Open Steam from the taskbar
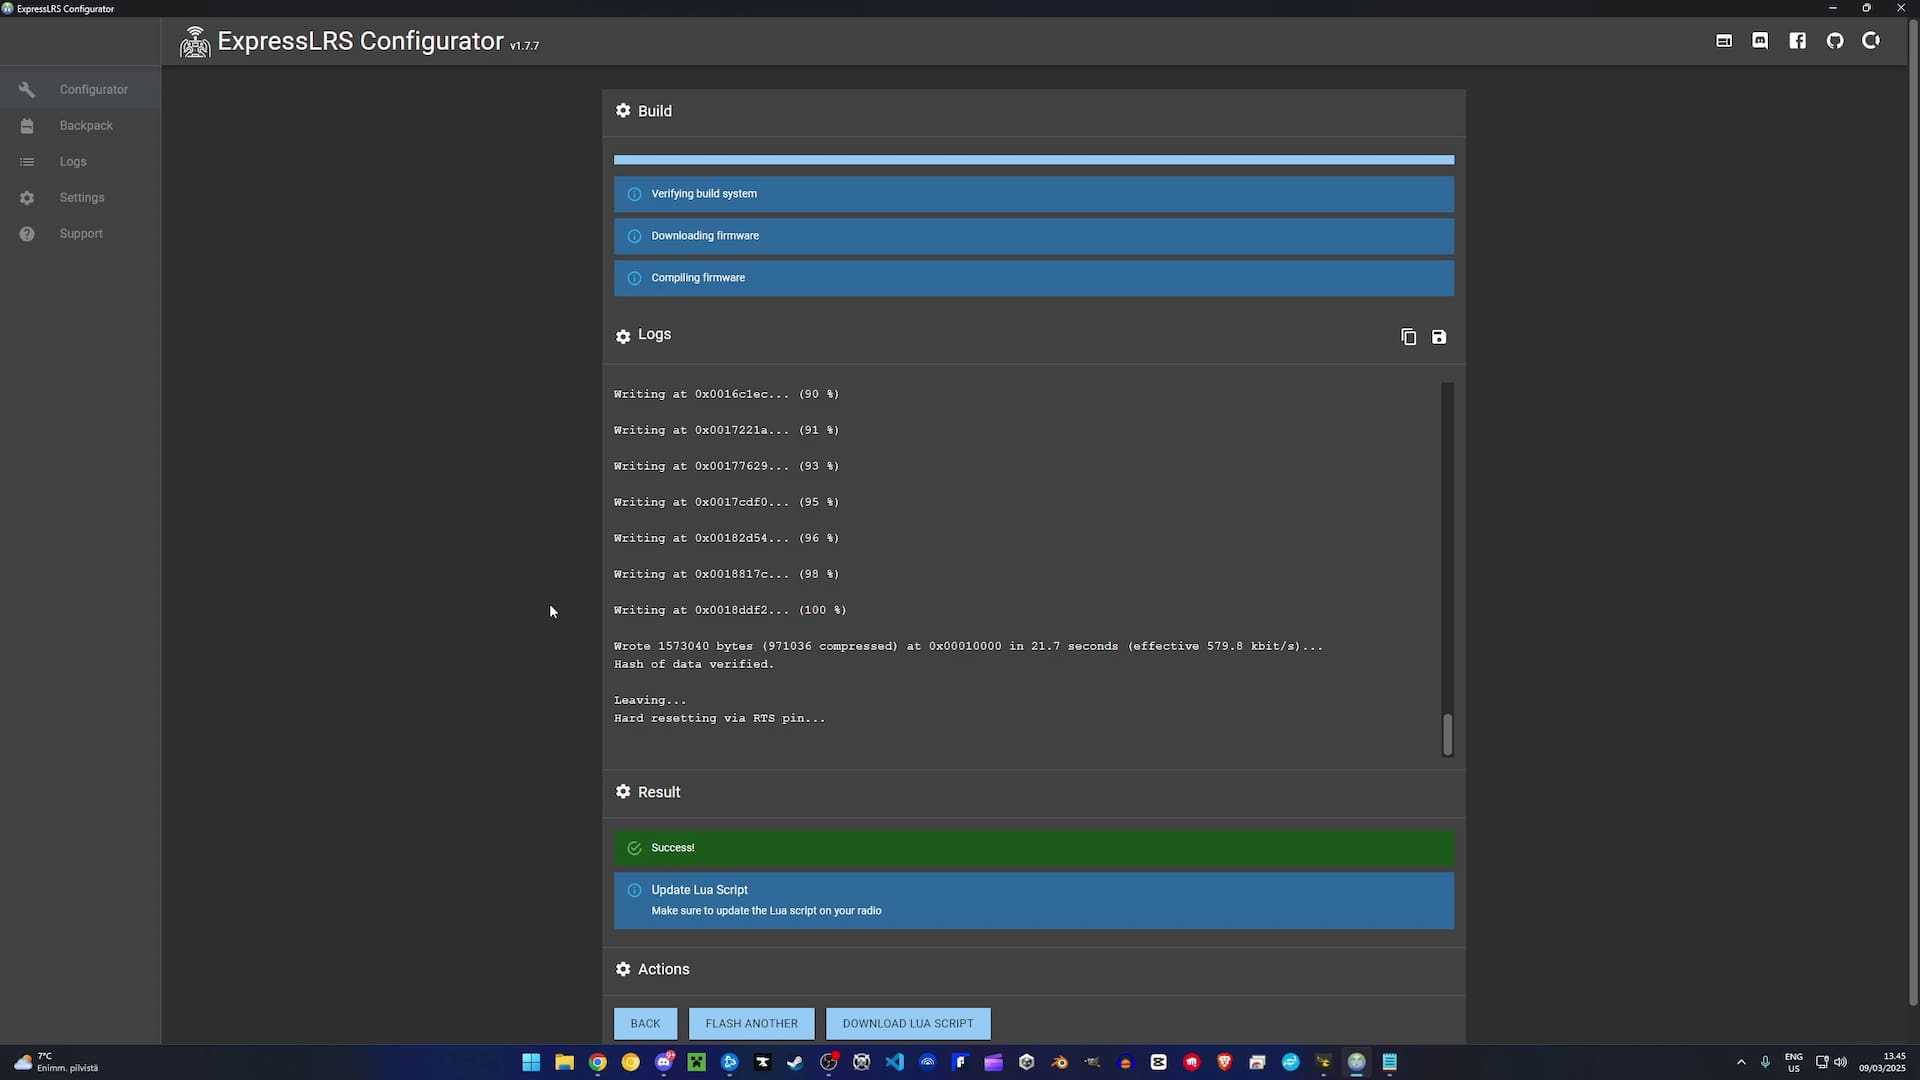Viewport: 1920px width, 1080px height. coord(795,1062)
